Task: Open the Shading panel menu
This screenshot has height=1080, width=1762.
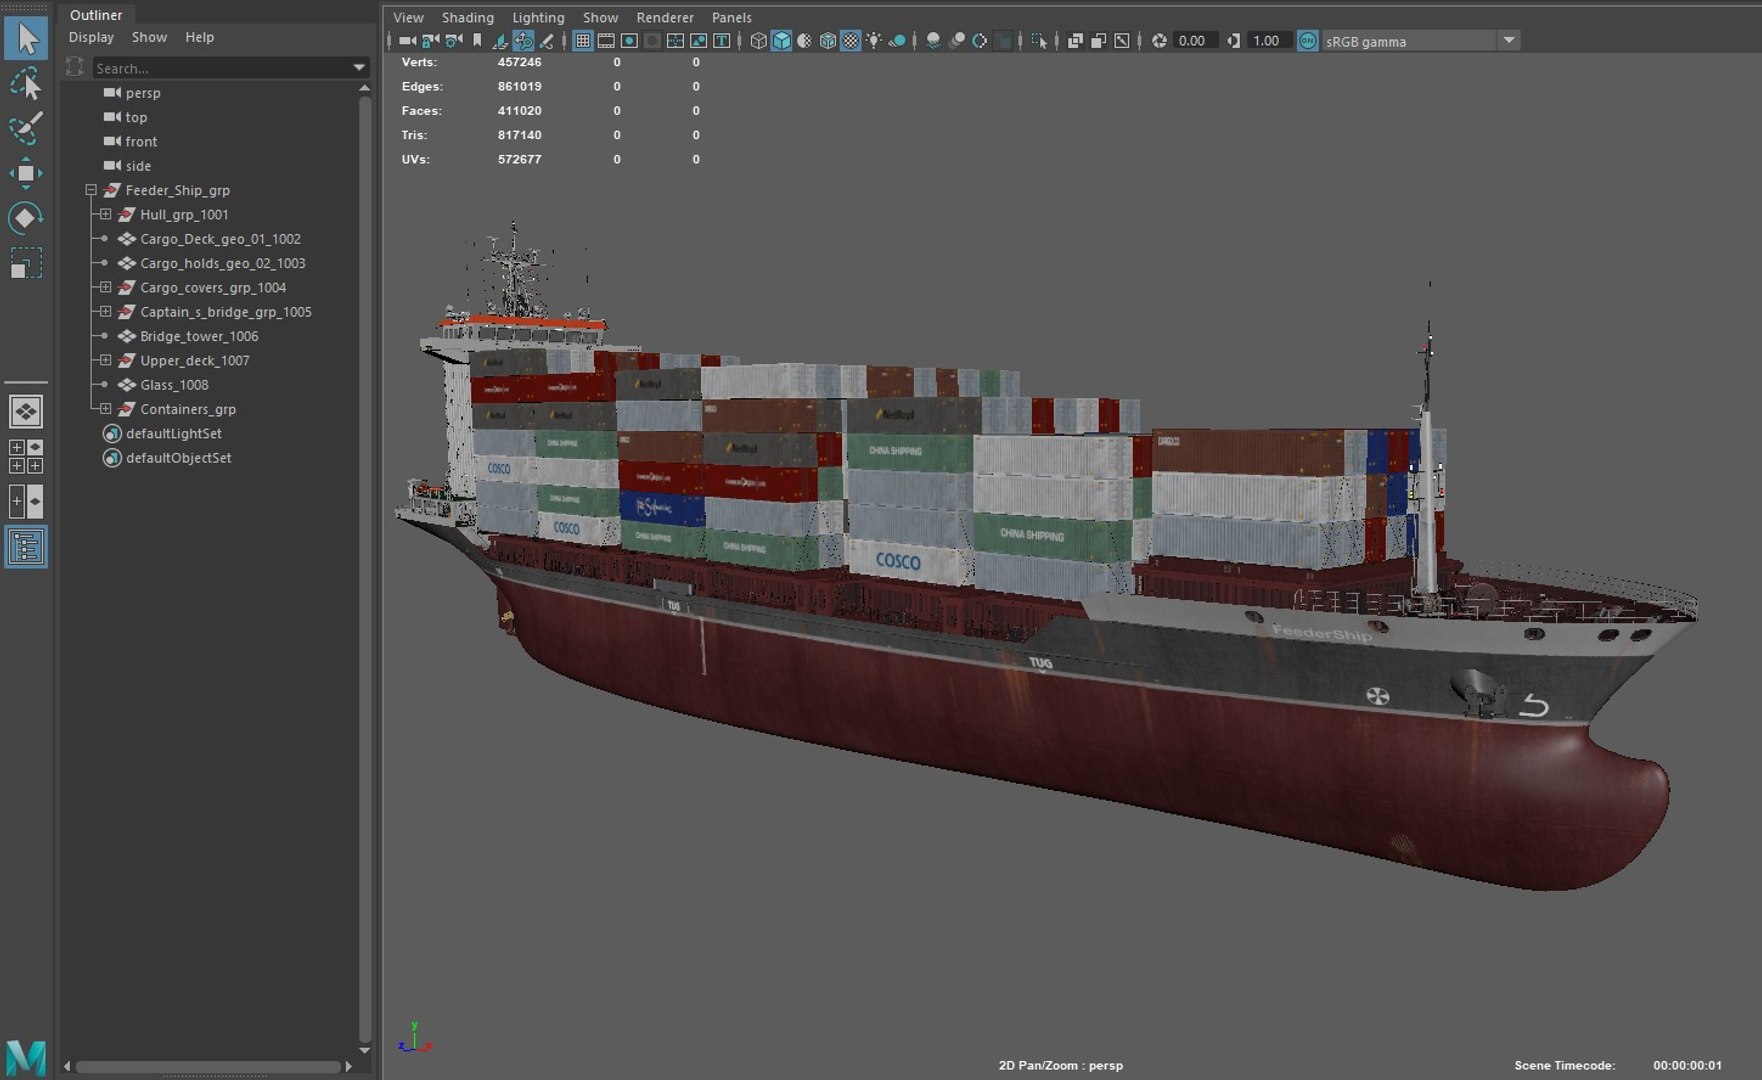Action: (x=468, y=17)
